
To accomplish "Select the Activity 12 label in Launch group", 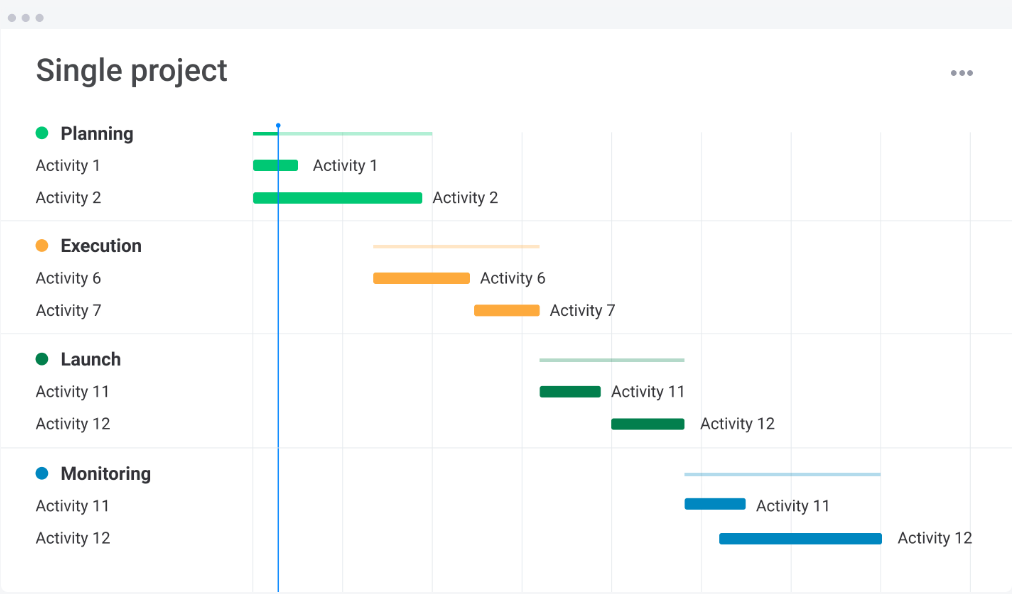I will (x=72, y=423).
